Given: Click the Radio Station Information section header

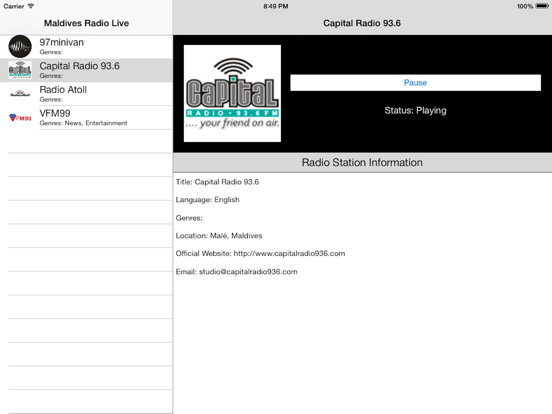Looking at the screenshot, I should pos(362,162).
